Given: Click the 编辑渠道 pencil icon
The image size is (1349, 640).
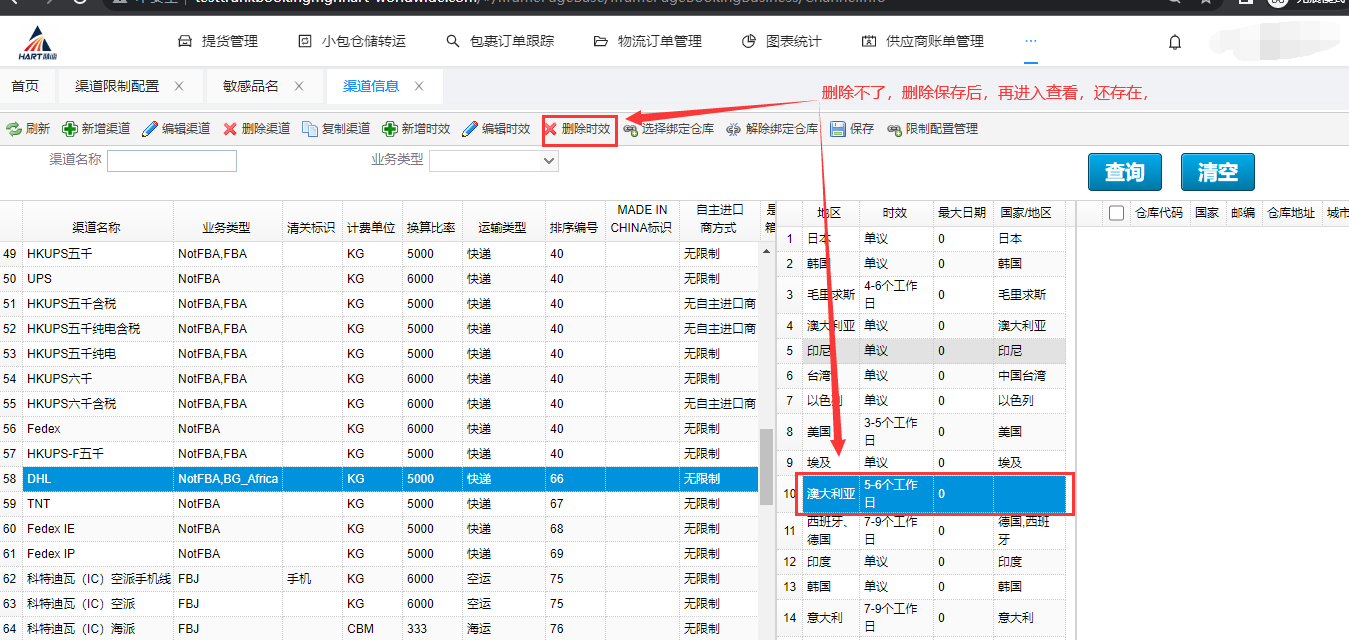Looking at the screenshot, I should click(x=150, y=129).
